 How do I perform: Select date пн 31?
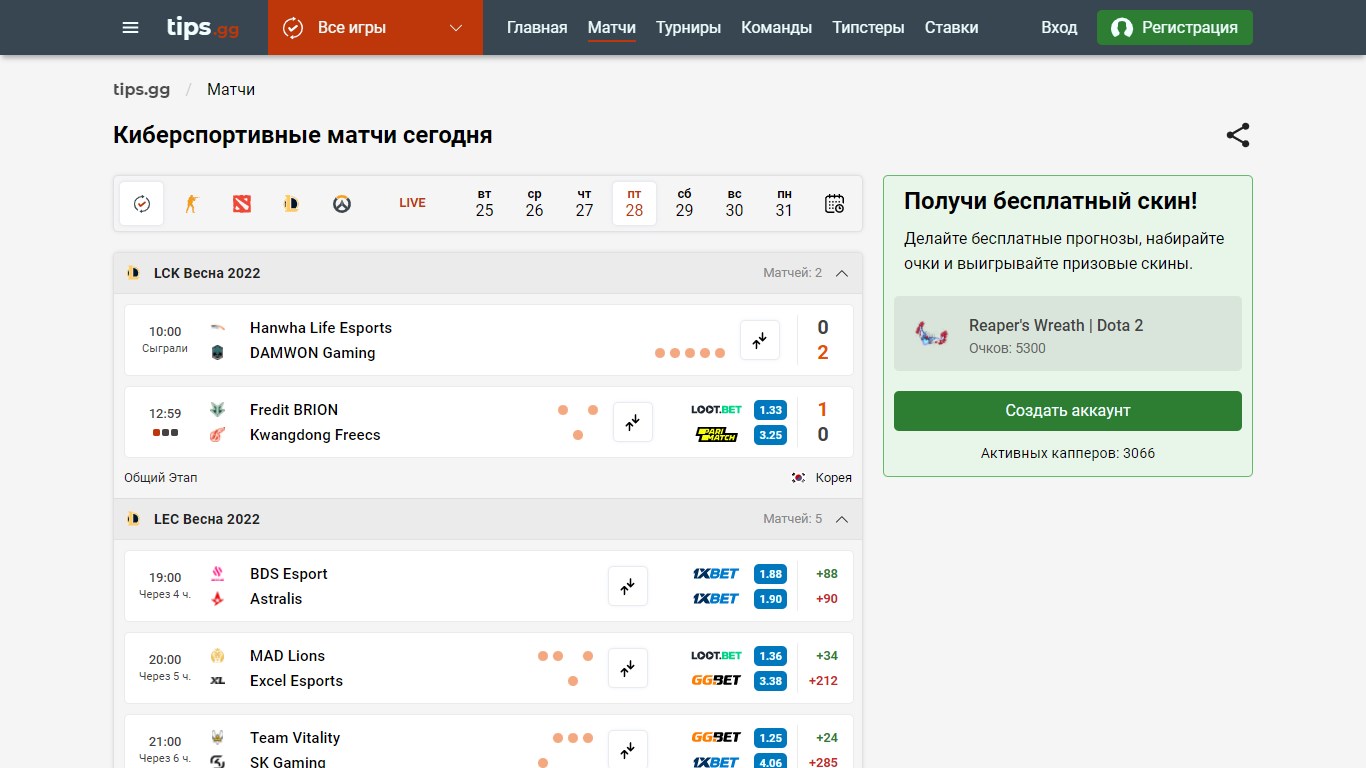coord(784,203)
